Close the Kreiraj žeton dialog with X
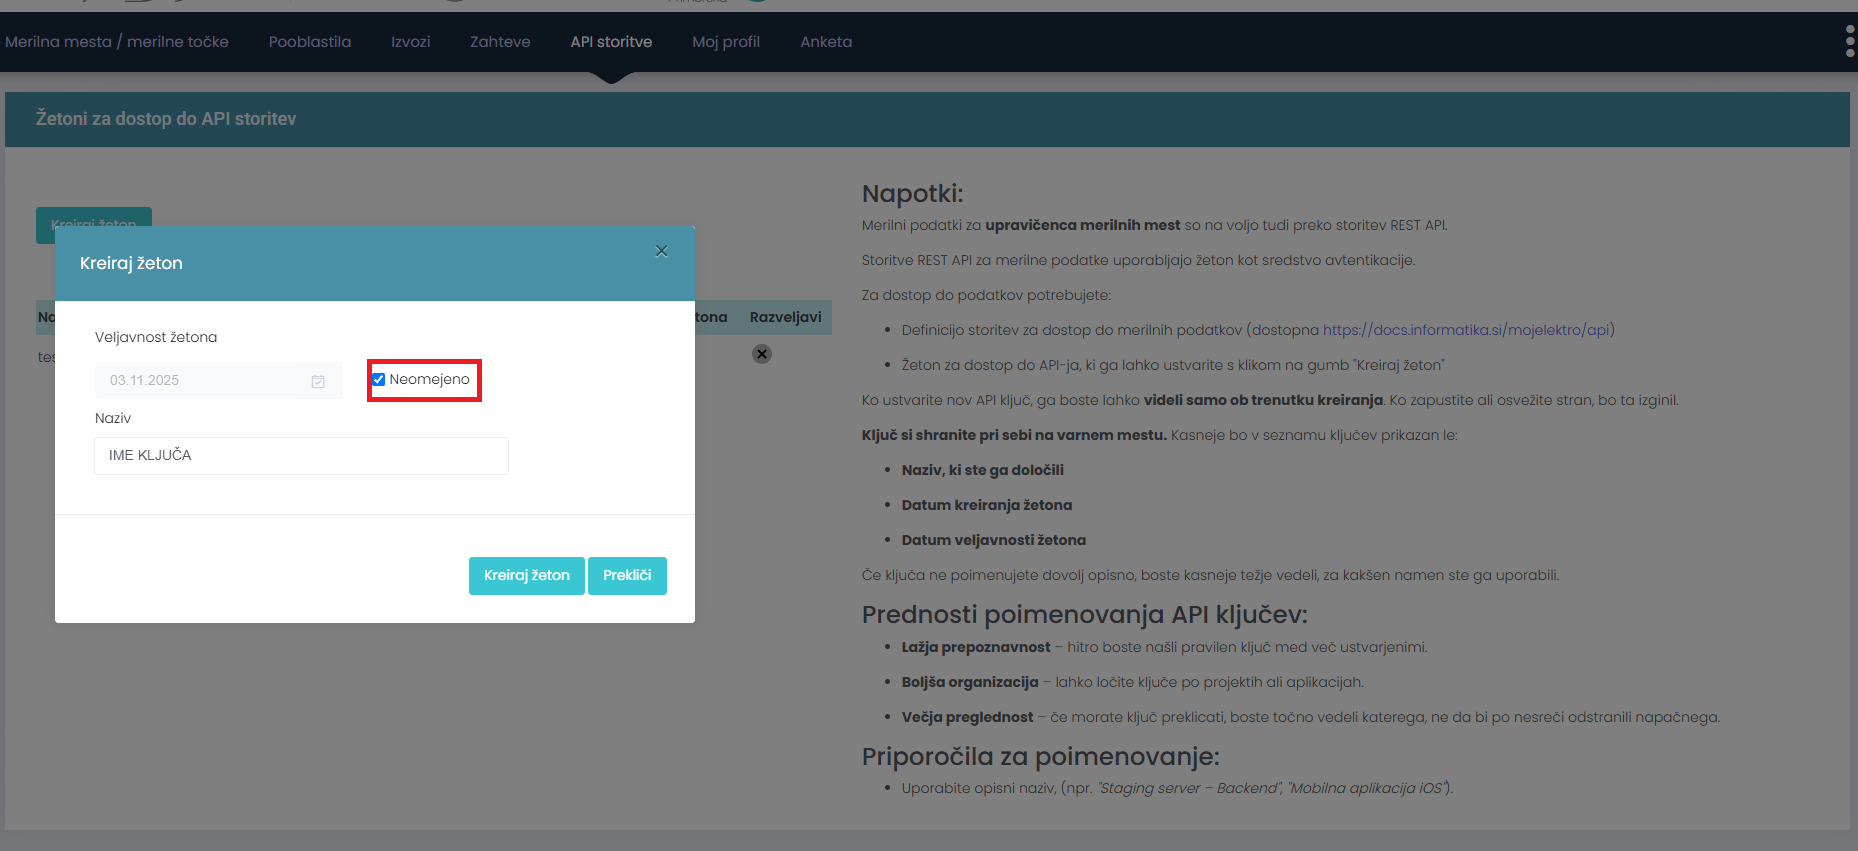This screenshot has height=851, width=1858. coord(661,251)
